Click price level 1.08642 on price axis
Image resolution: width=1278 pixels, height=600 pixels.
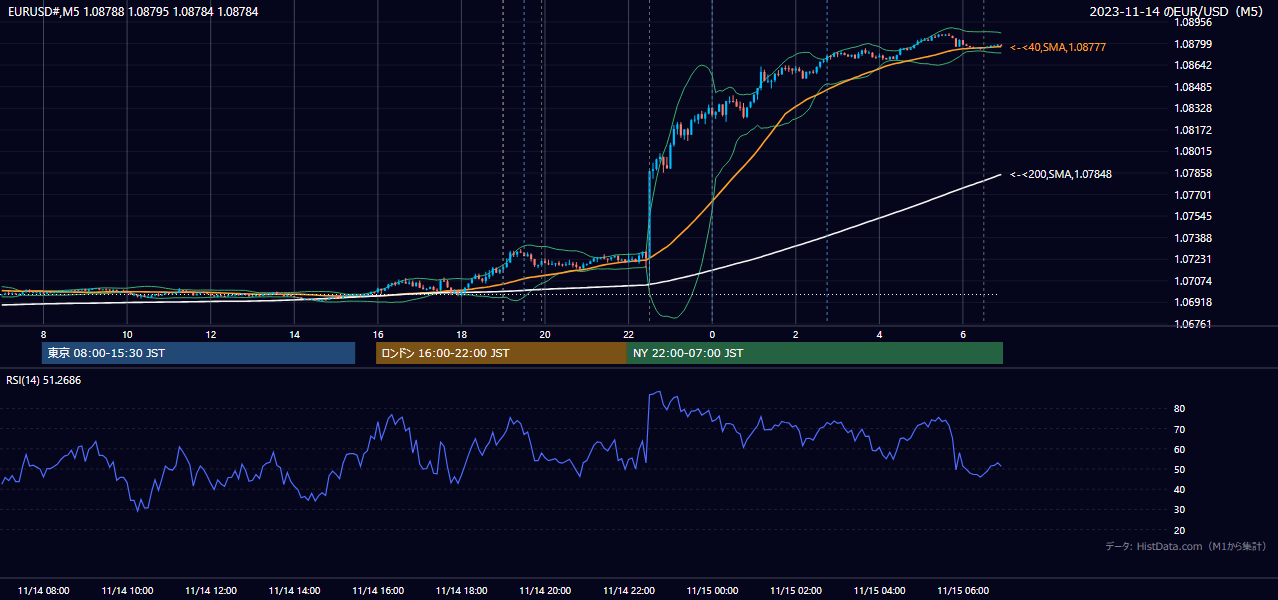click(x=1193, y=65)
